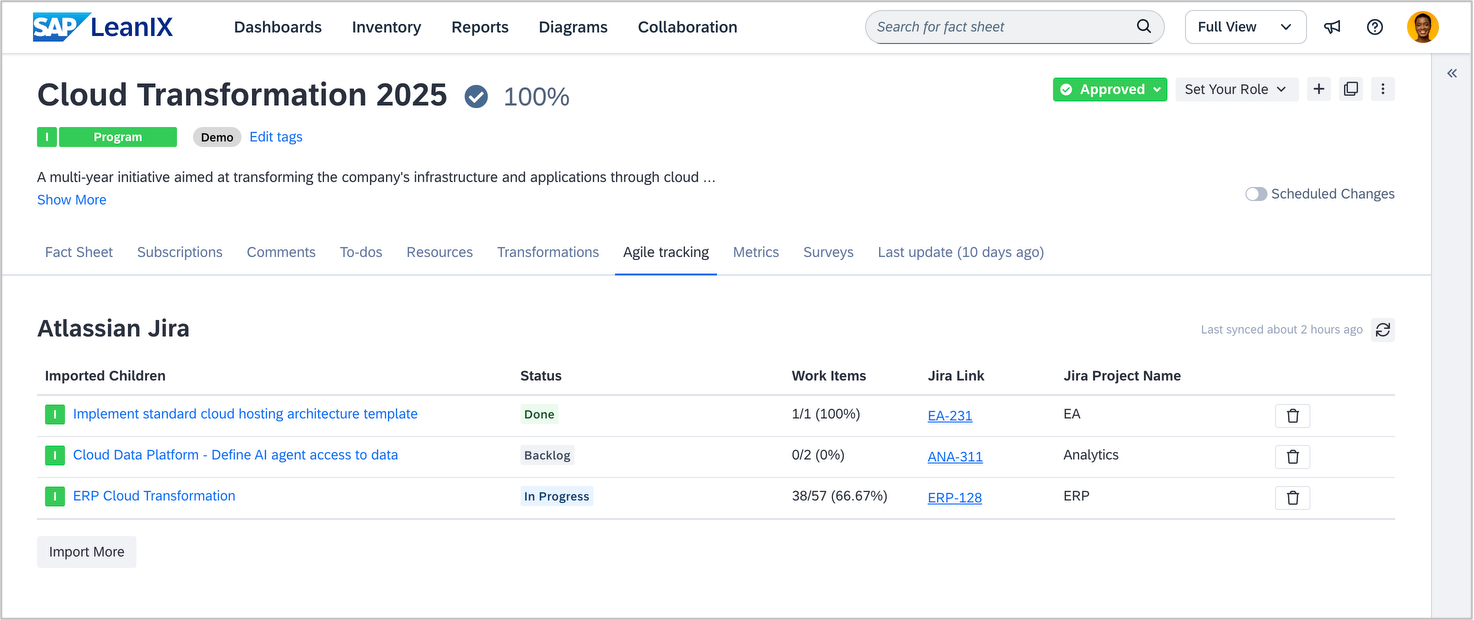
Task: Click the 38/57 (66.67%) work items value
Action: click(839, 496)
